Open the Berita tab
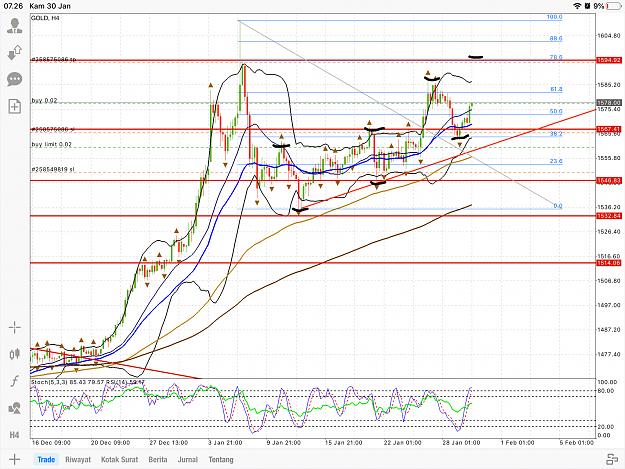This screenshot has width=625, height=469. coord(158,459)
